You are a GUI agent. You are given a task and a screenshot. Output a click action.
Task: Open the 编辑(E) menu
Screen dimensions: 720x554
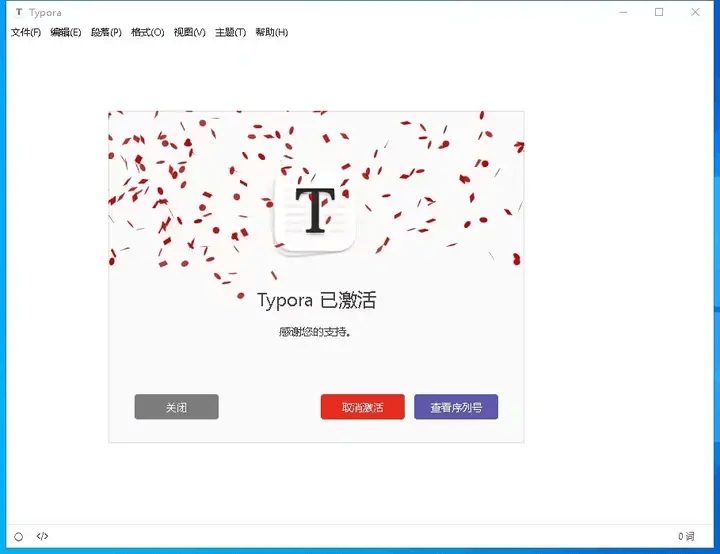click(66, 32)
